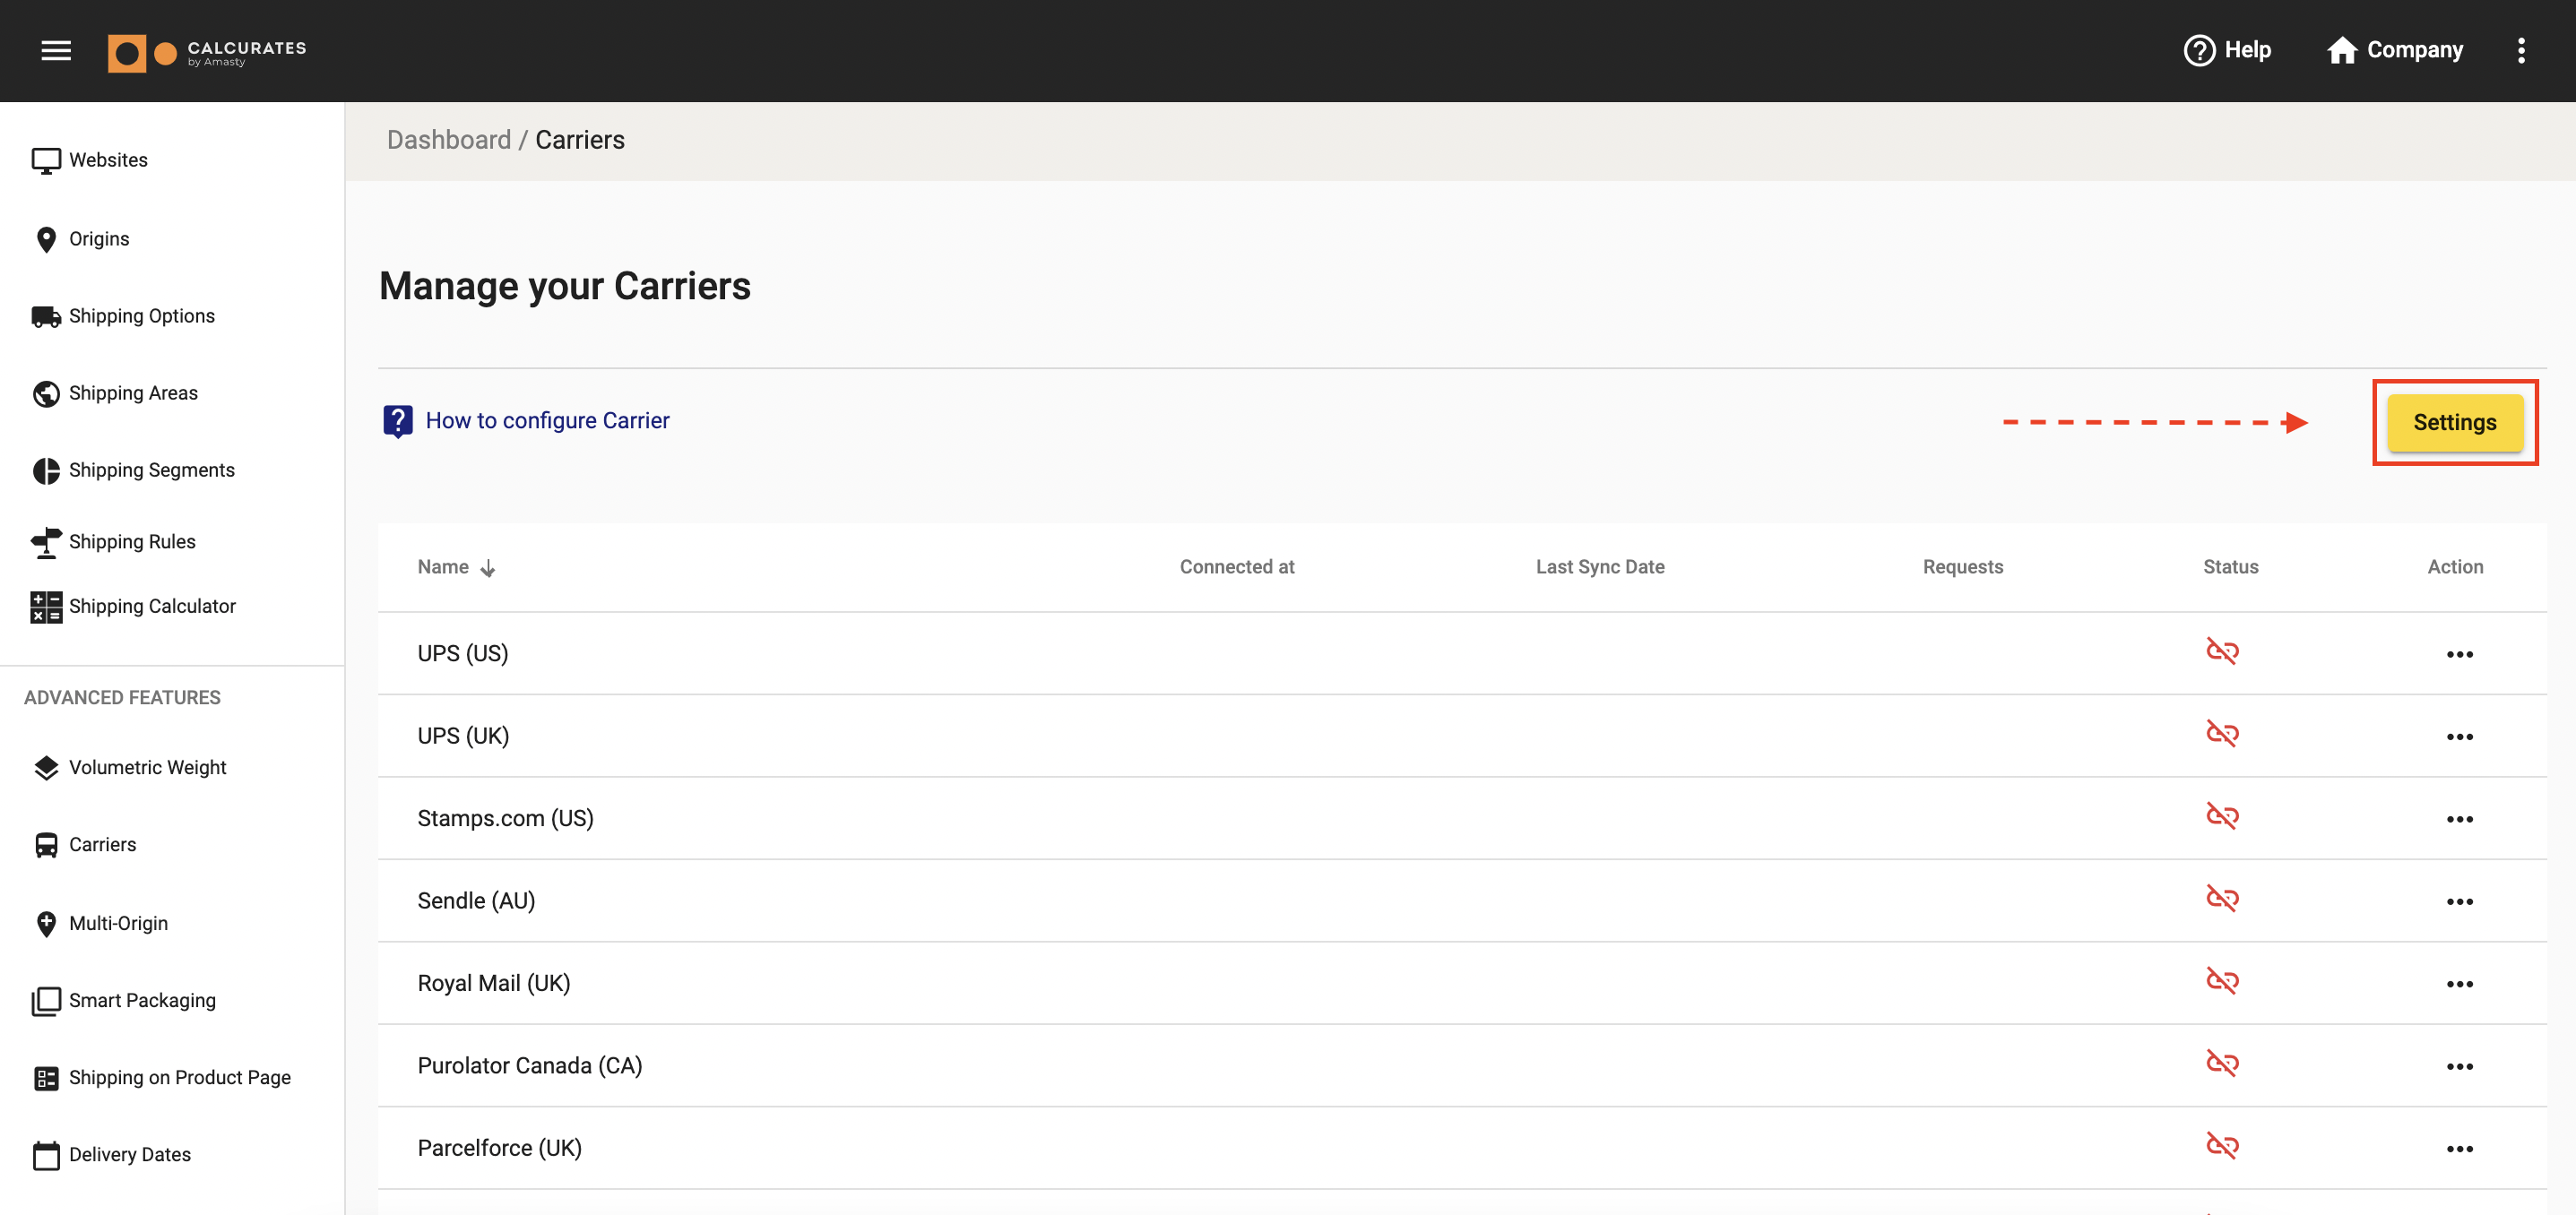Open Volumetric Weight menu item
This screenshot has height=1215, width=2576.
point(148,768)
